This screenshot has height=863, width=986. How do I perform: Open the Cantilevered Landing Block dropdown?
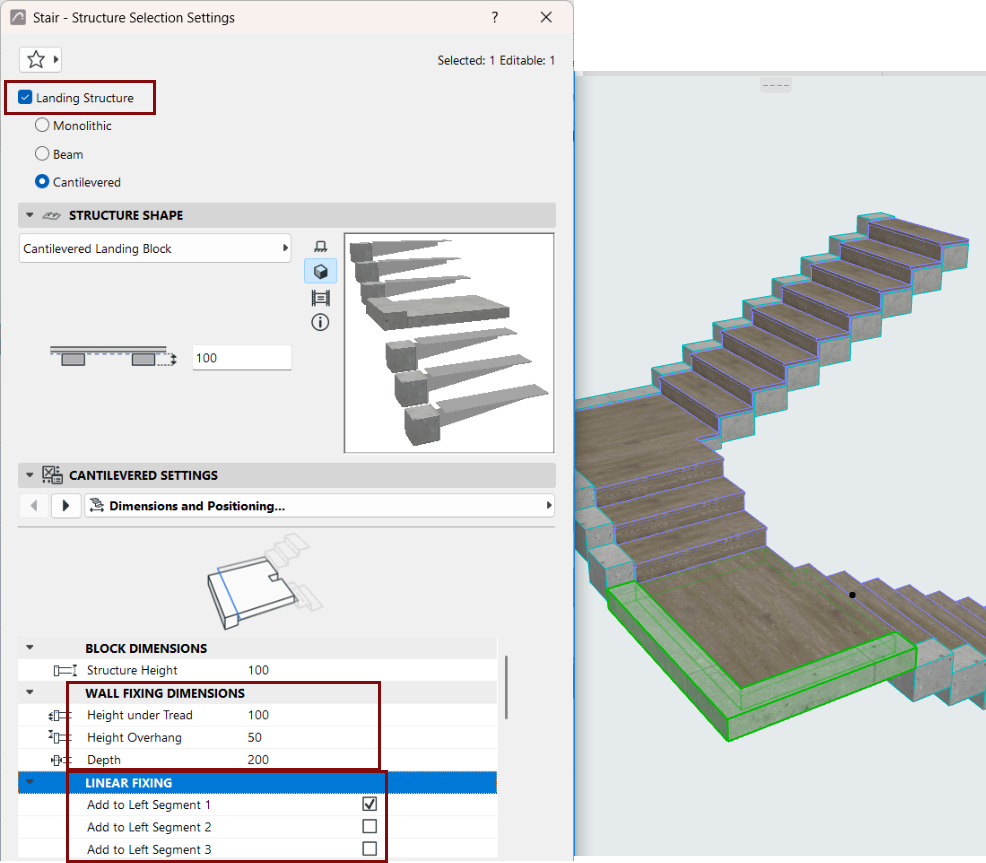pos(155,248)
